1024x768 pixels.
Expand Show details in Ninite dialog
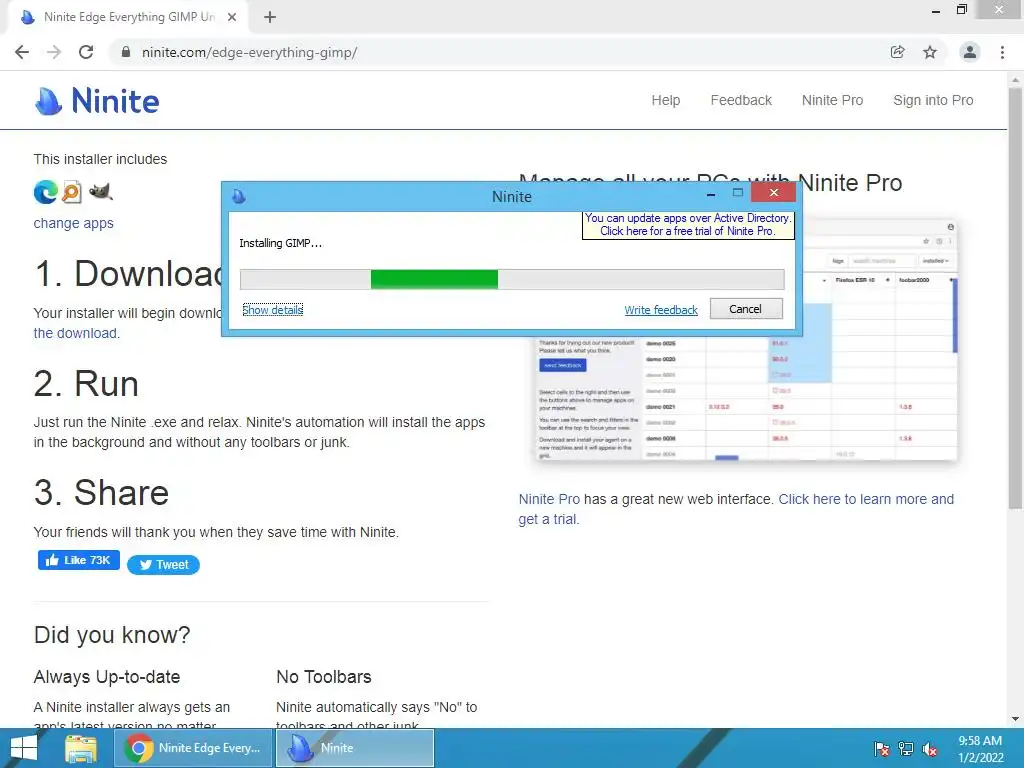point(272,310)
